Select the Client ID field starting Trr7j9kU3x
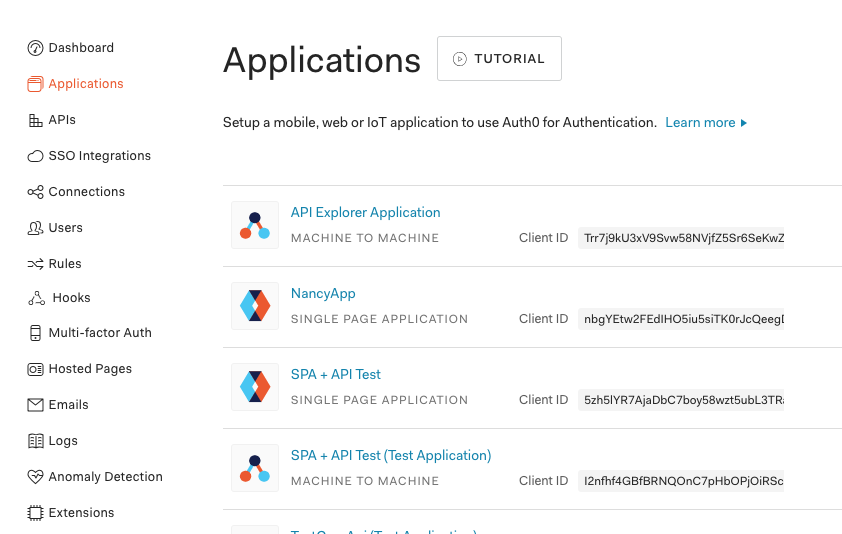Image resolution: width=842 pixels, height=534 pixels. point(681,238)
